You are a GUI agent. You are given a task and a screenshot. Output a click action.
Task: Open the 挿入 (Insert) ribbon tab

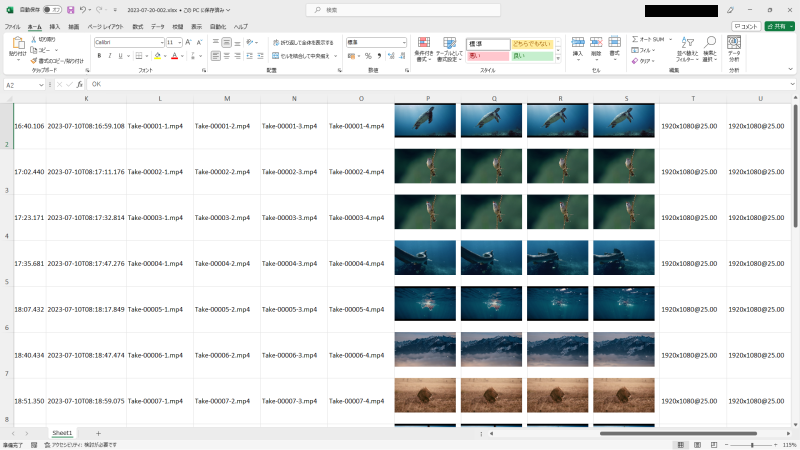pos(55,27)
